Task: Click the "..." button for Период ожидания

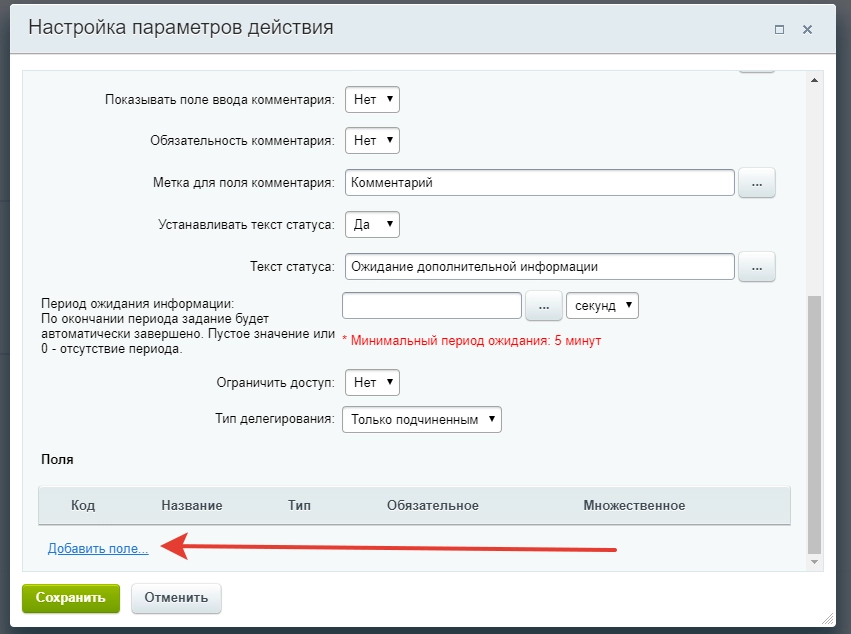Action: coord(546,305)
